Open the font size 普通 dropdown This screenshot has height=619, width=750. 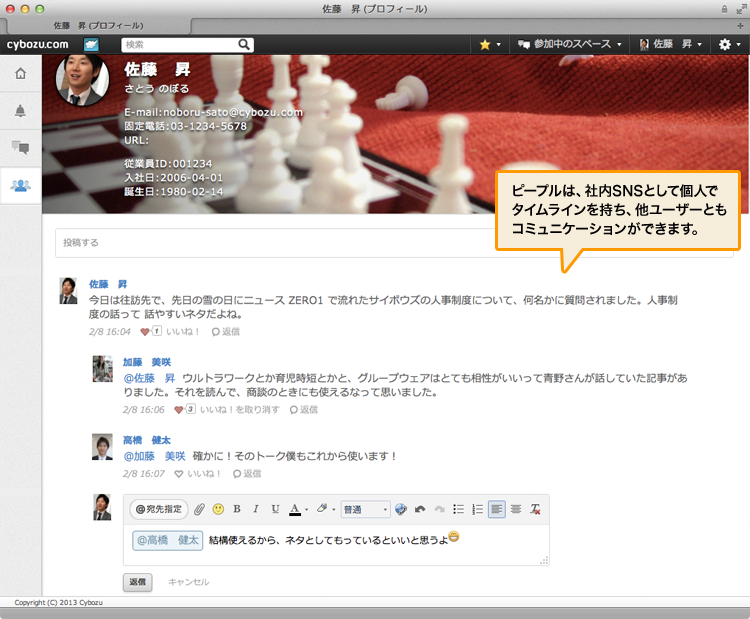[365, 509]
